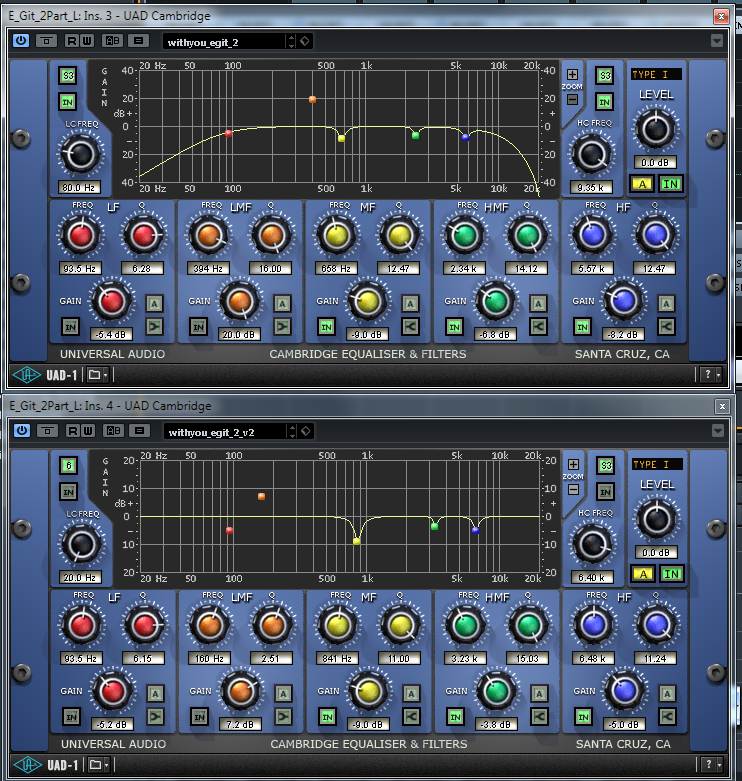Click LMF band shelf type icon in lower EQ

[283, 717]
